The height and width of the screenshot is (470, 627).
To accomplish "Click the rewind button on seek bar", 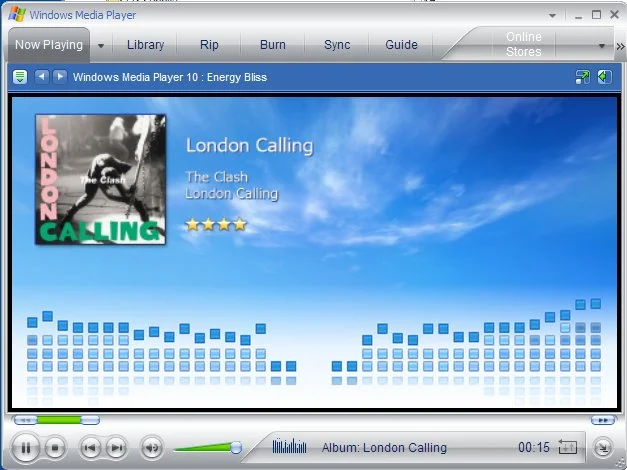I will (25, 420).
